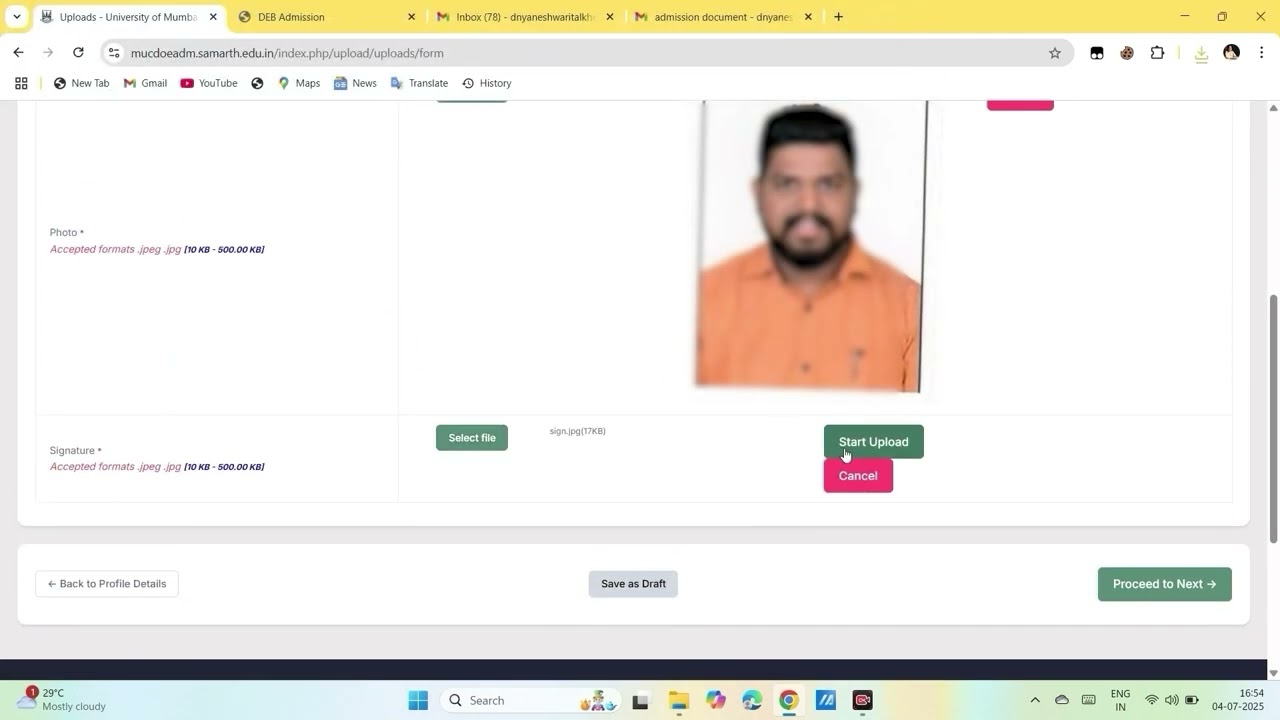Open Copilot from the taskbar
Screen dimensions: 1280x720
click(x=715, y=700)
